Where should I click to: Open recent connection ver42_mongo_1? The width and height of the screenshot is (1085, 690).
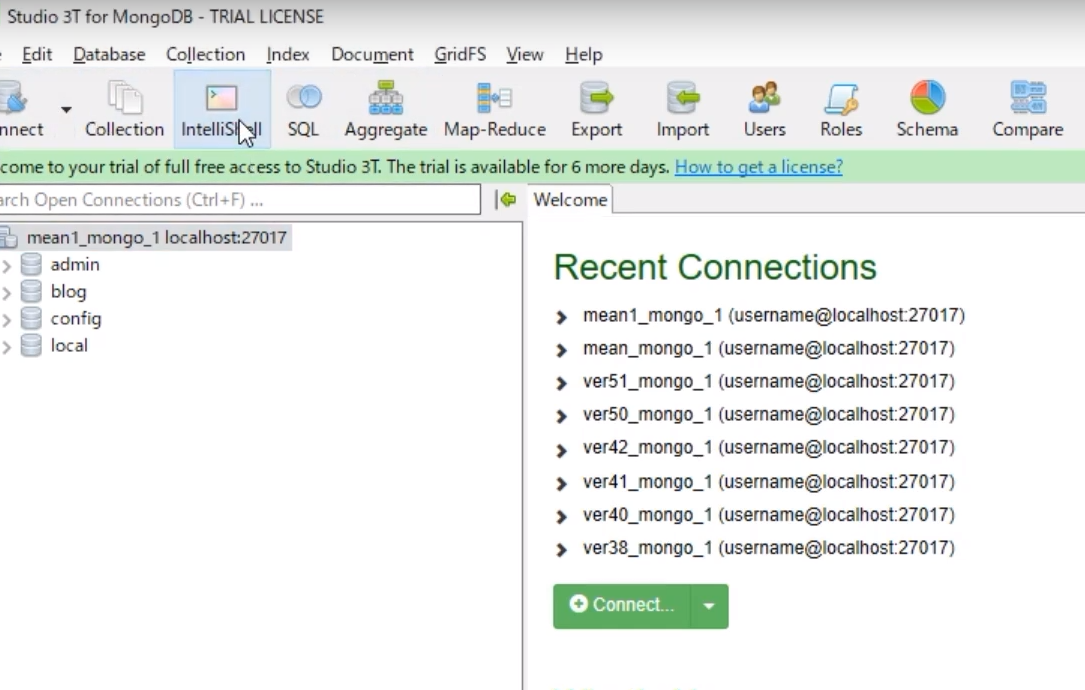point(769,448)
